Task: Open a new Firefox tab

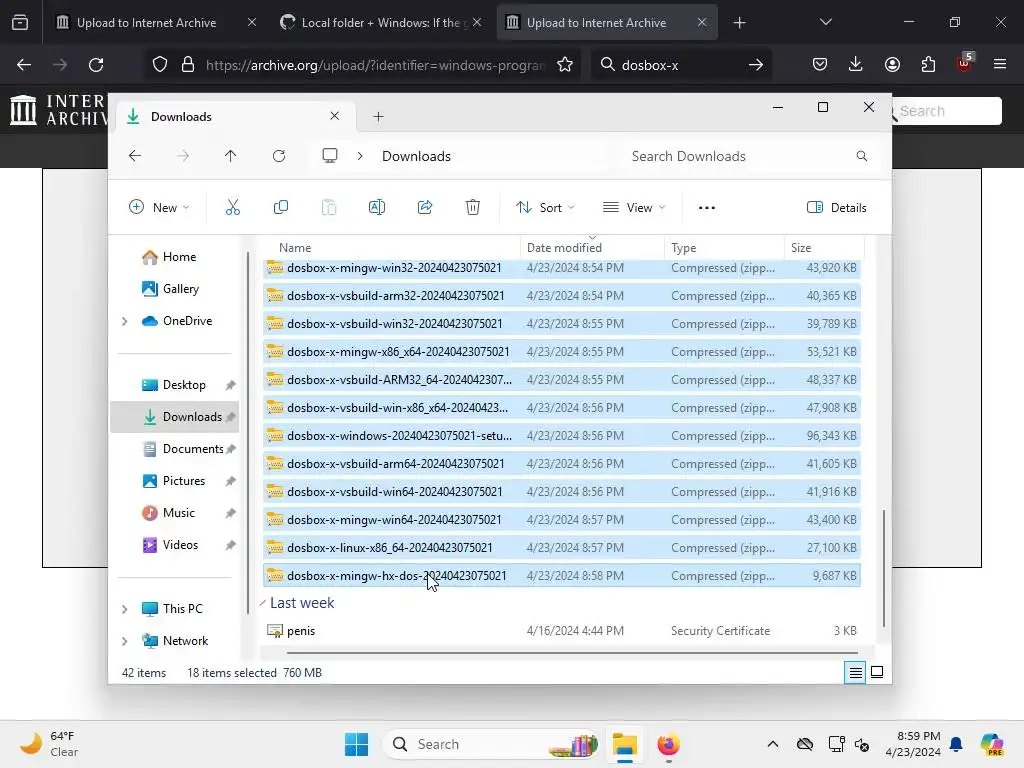Action: (739, 23)
